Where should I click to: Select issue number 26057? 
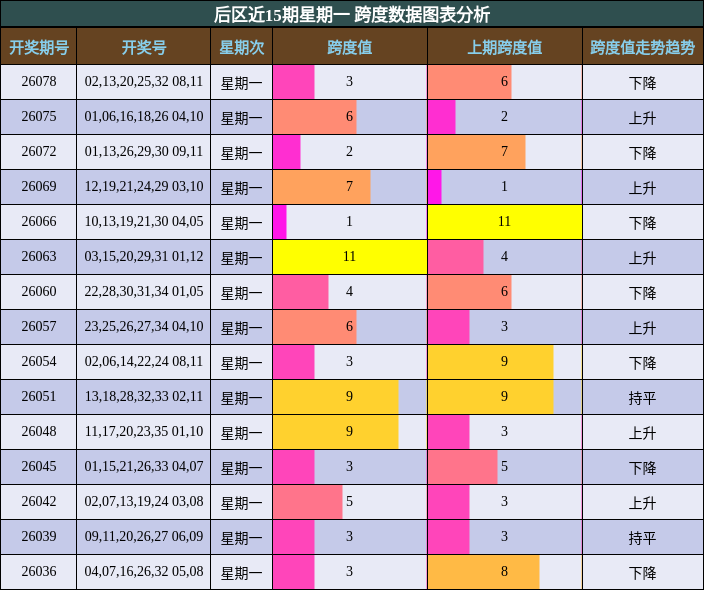pyautogui.click(x=39, y=326)
